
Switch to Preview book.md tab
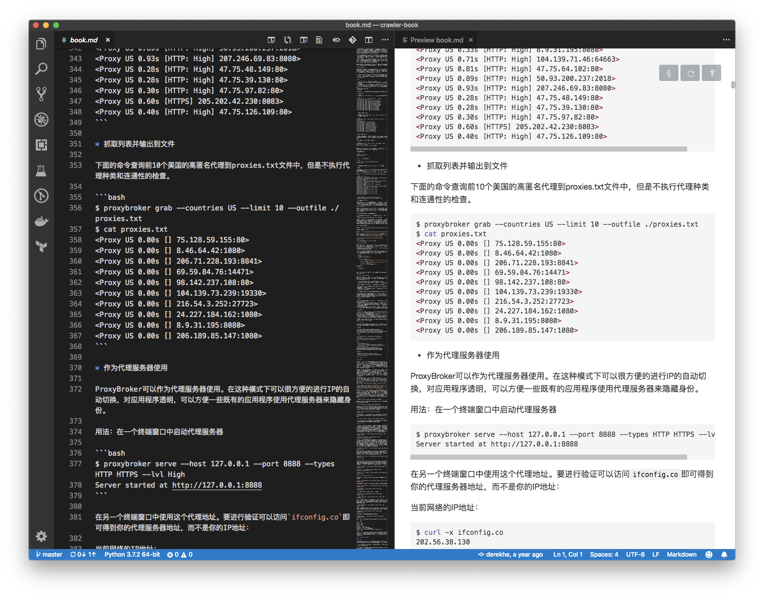click(437, 40)
